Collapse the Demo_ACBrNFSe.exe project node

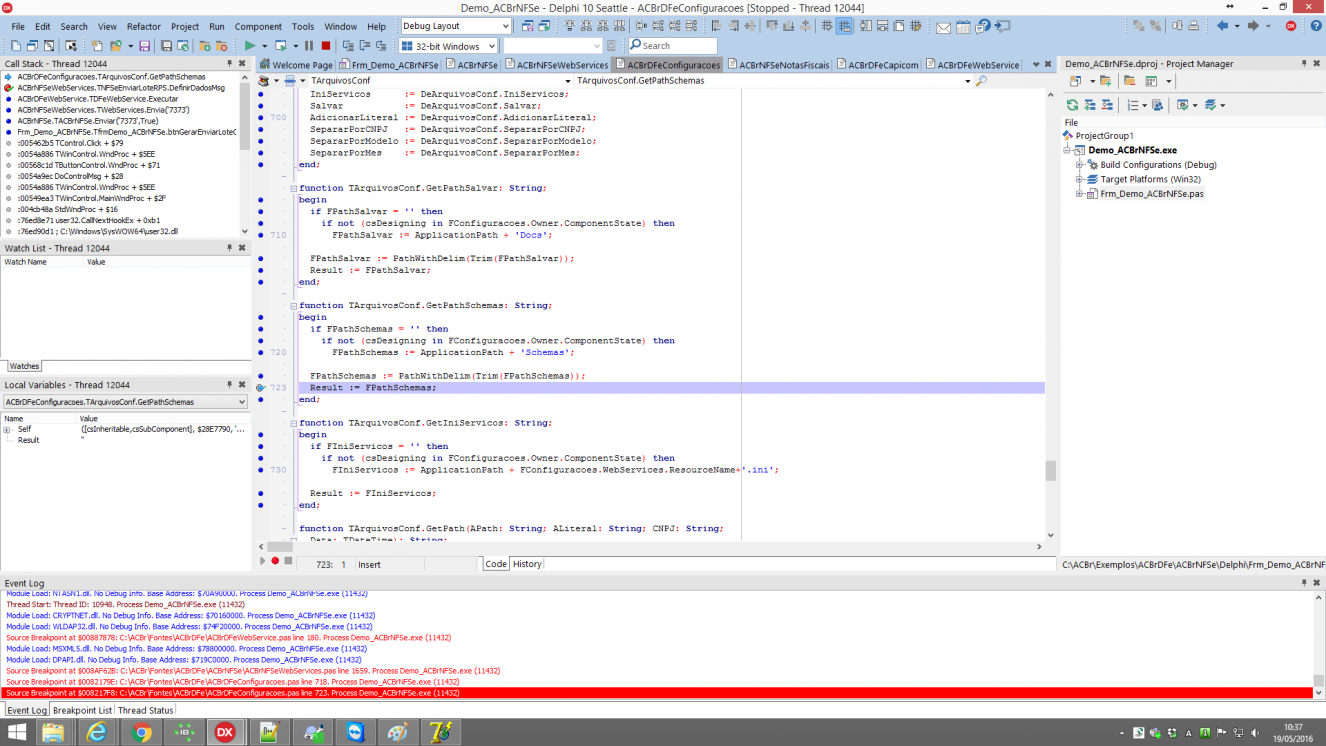[x=1068, y=150]
